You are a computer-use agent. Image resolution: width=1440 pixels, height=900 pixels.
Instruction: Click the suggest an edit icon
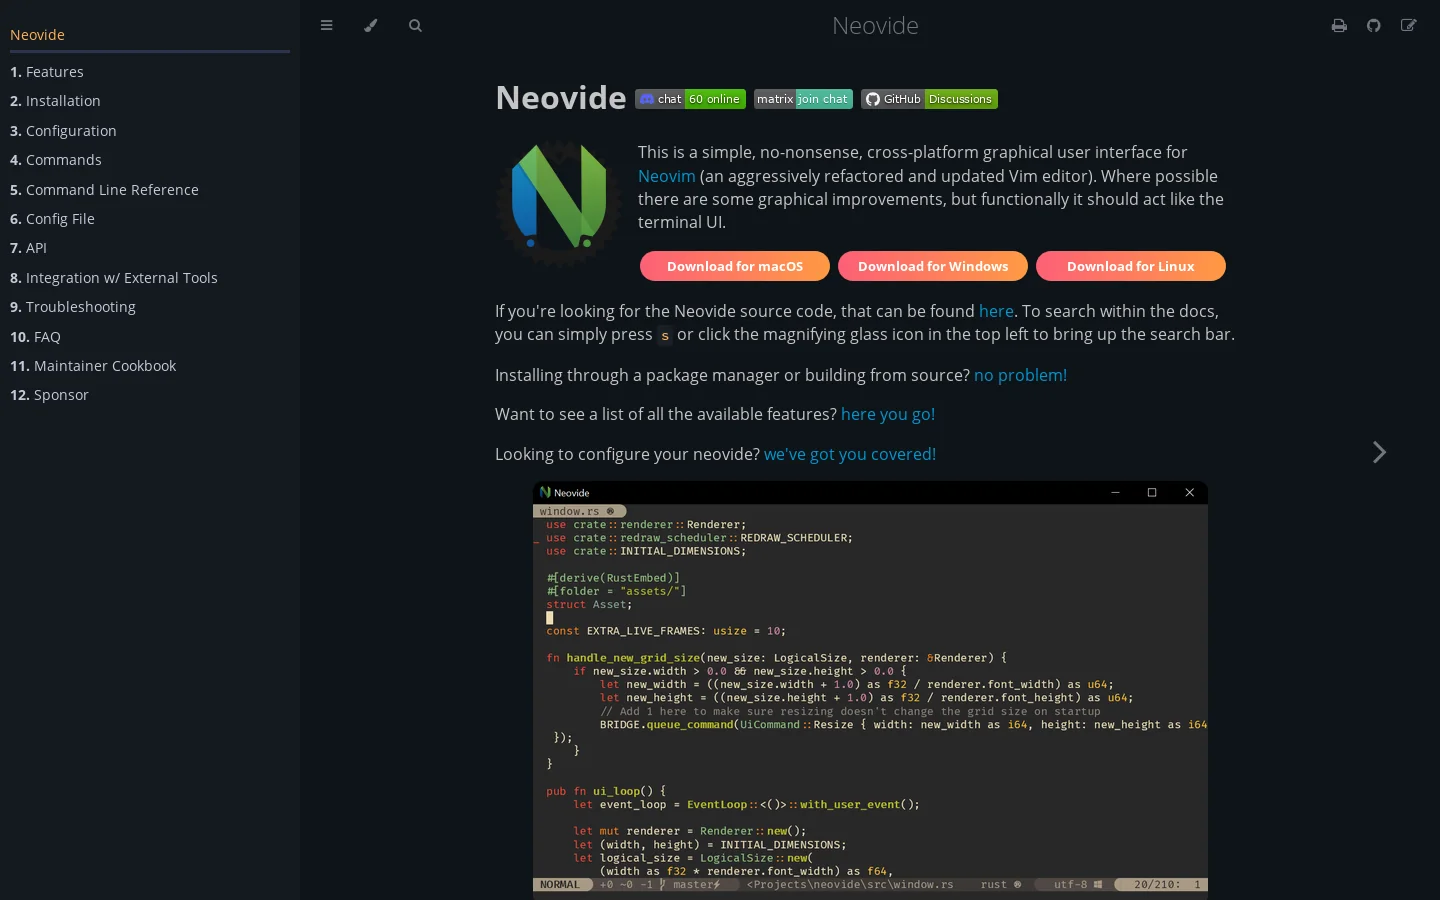pyautogui.click(x=1408, y=25)
